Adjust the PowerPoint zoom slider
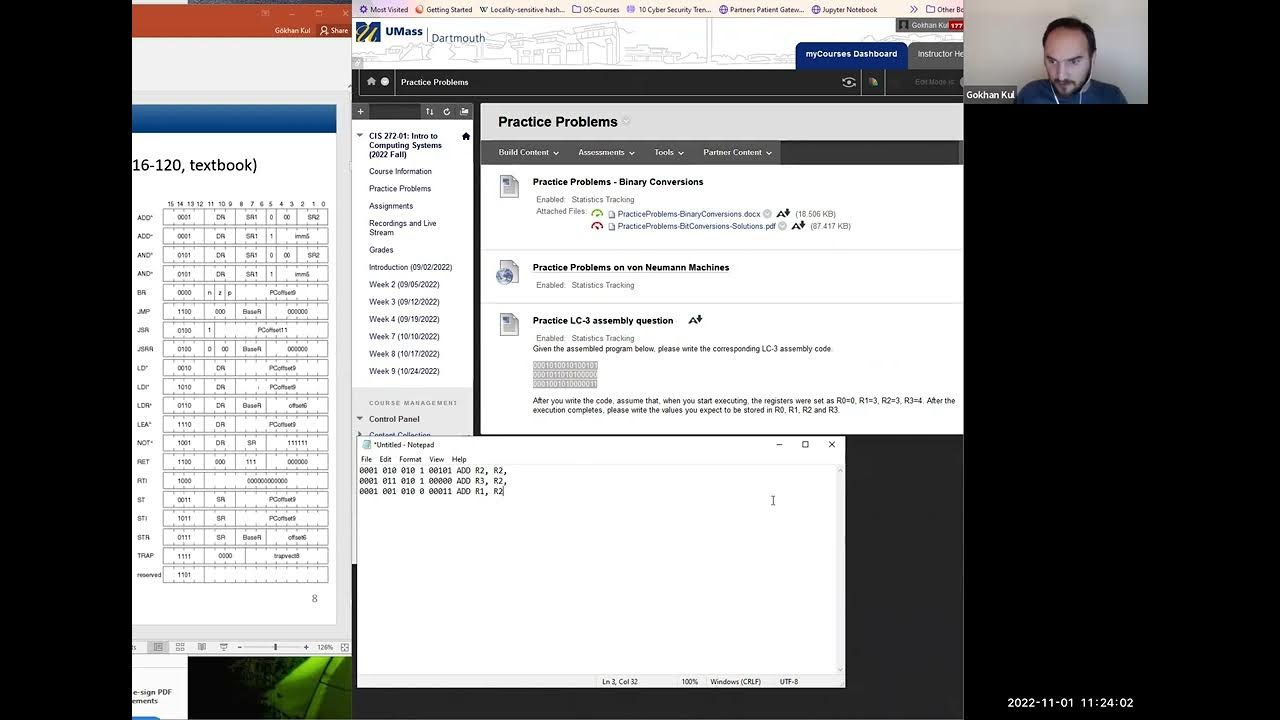This screenshot has width=1280, height=720. (275, 647)
